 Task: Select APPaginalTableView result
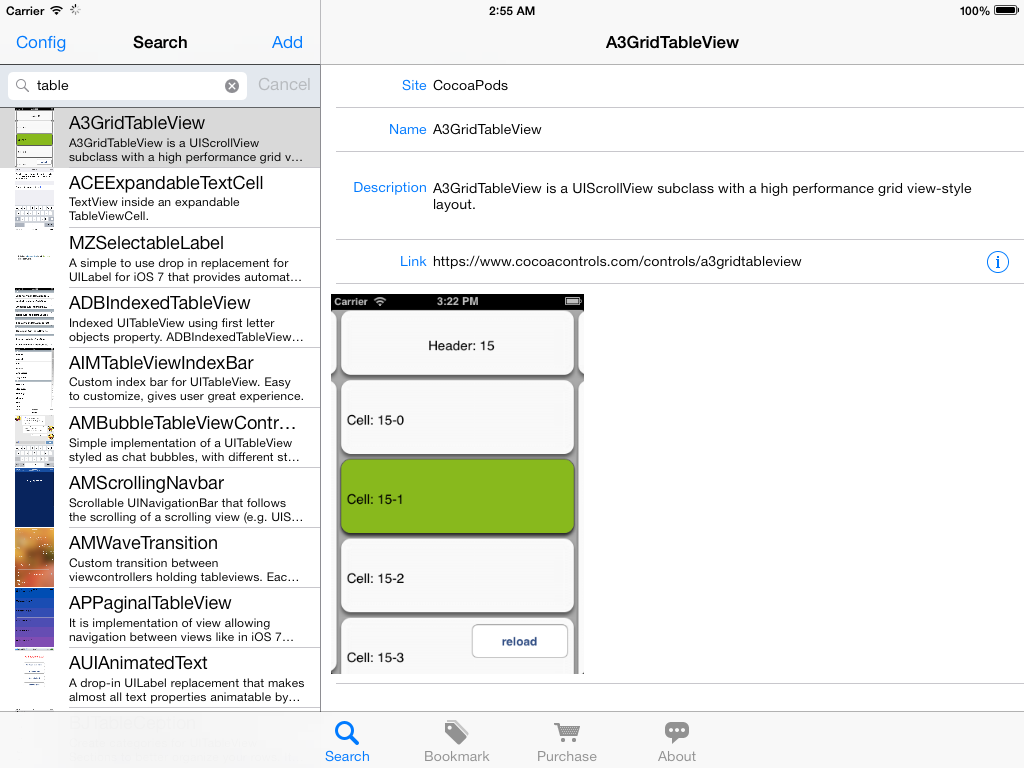[160, 618]
